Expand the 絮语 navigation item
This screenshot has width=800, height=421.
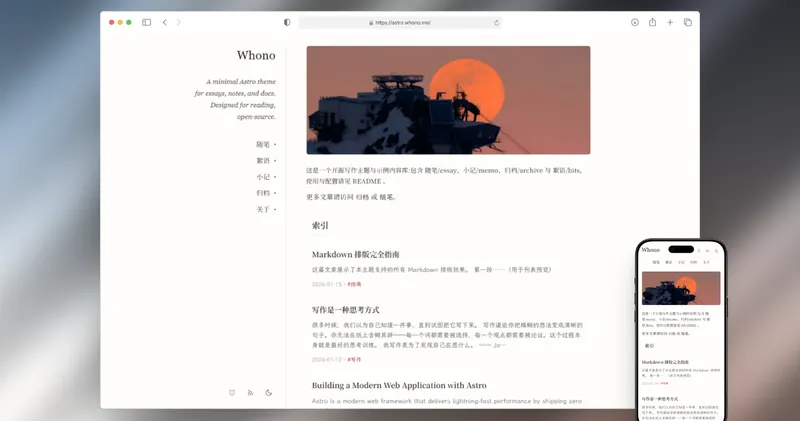264,160
